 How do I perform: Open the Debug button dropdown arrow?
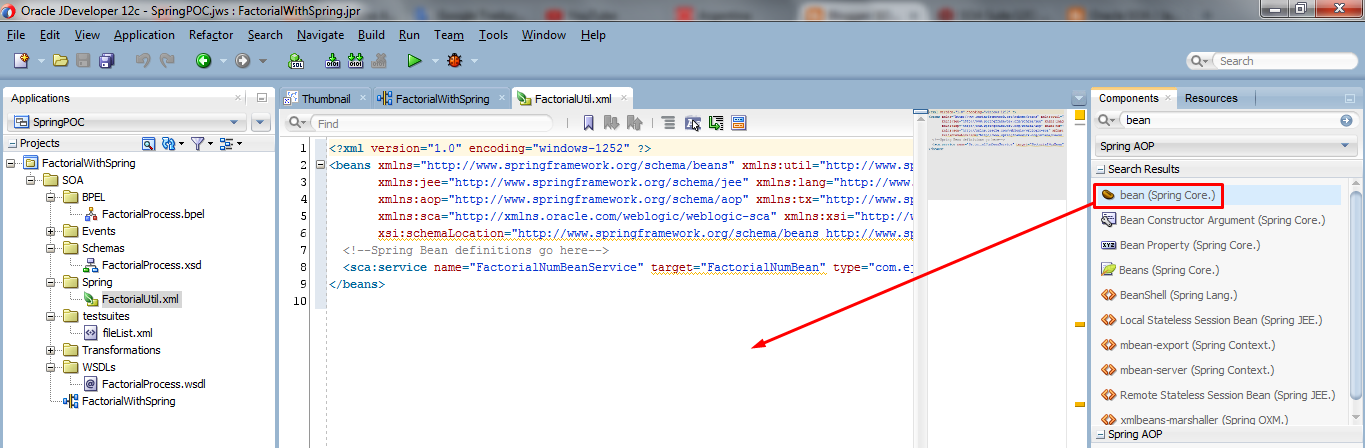(475, 61)
